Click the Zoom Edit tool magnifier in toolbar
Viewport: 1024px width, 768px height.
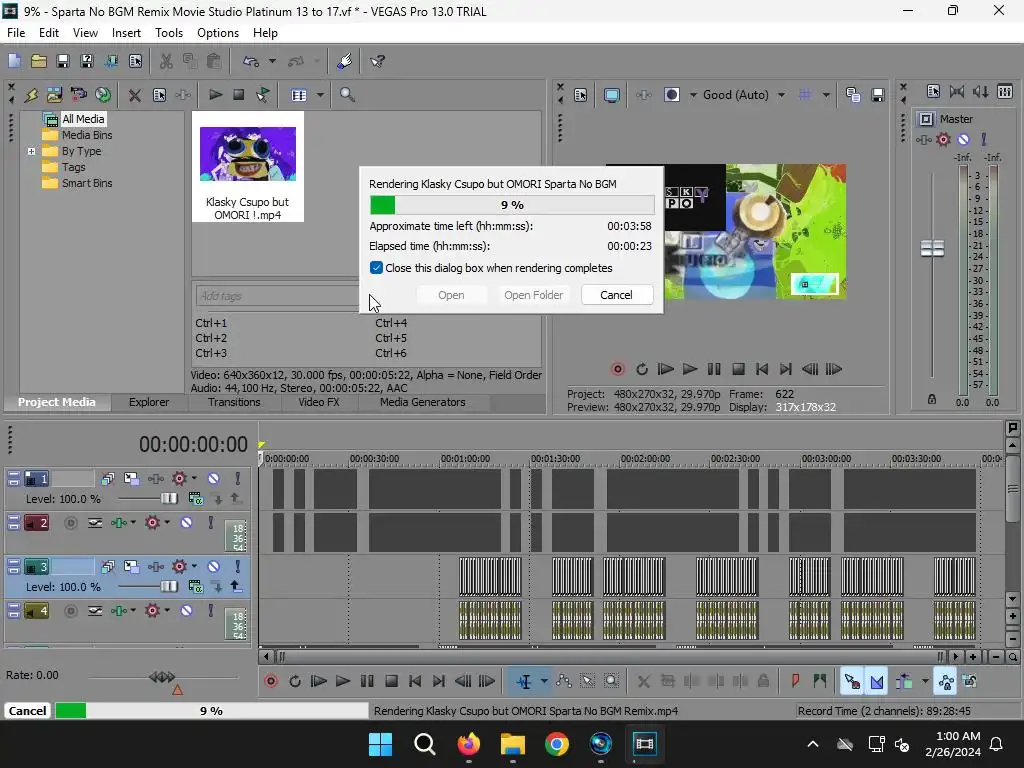(611, 681)
